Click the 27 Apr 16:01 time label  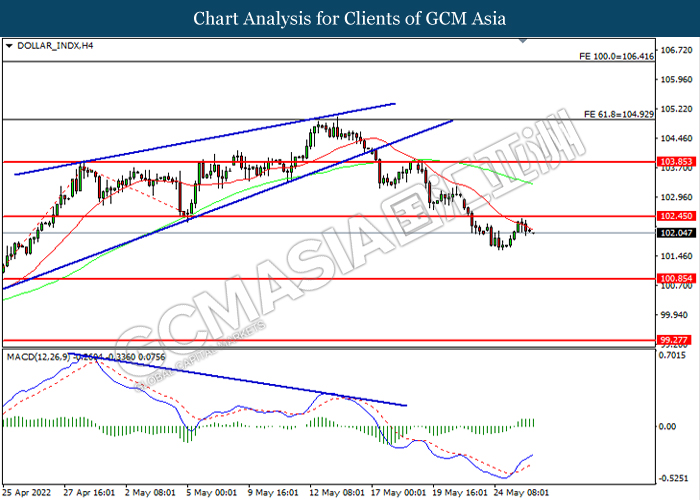(89, 493)
